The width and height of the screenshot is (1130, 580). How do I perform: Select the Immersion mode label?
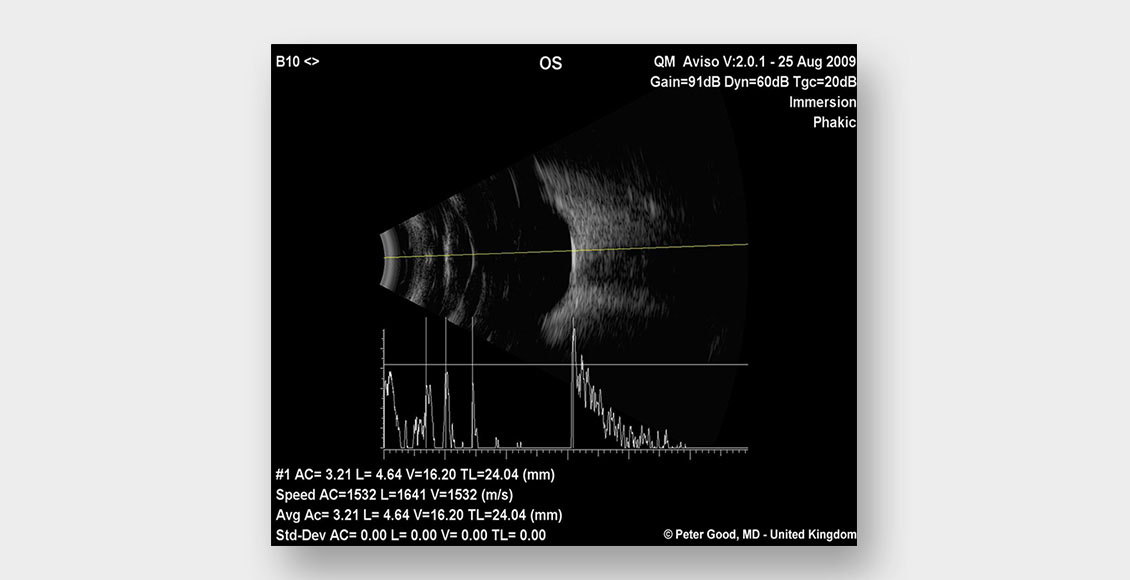click(x=822, y=102)
